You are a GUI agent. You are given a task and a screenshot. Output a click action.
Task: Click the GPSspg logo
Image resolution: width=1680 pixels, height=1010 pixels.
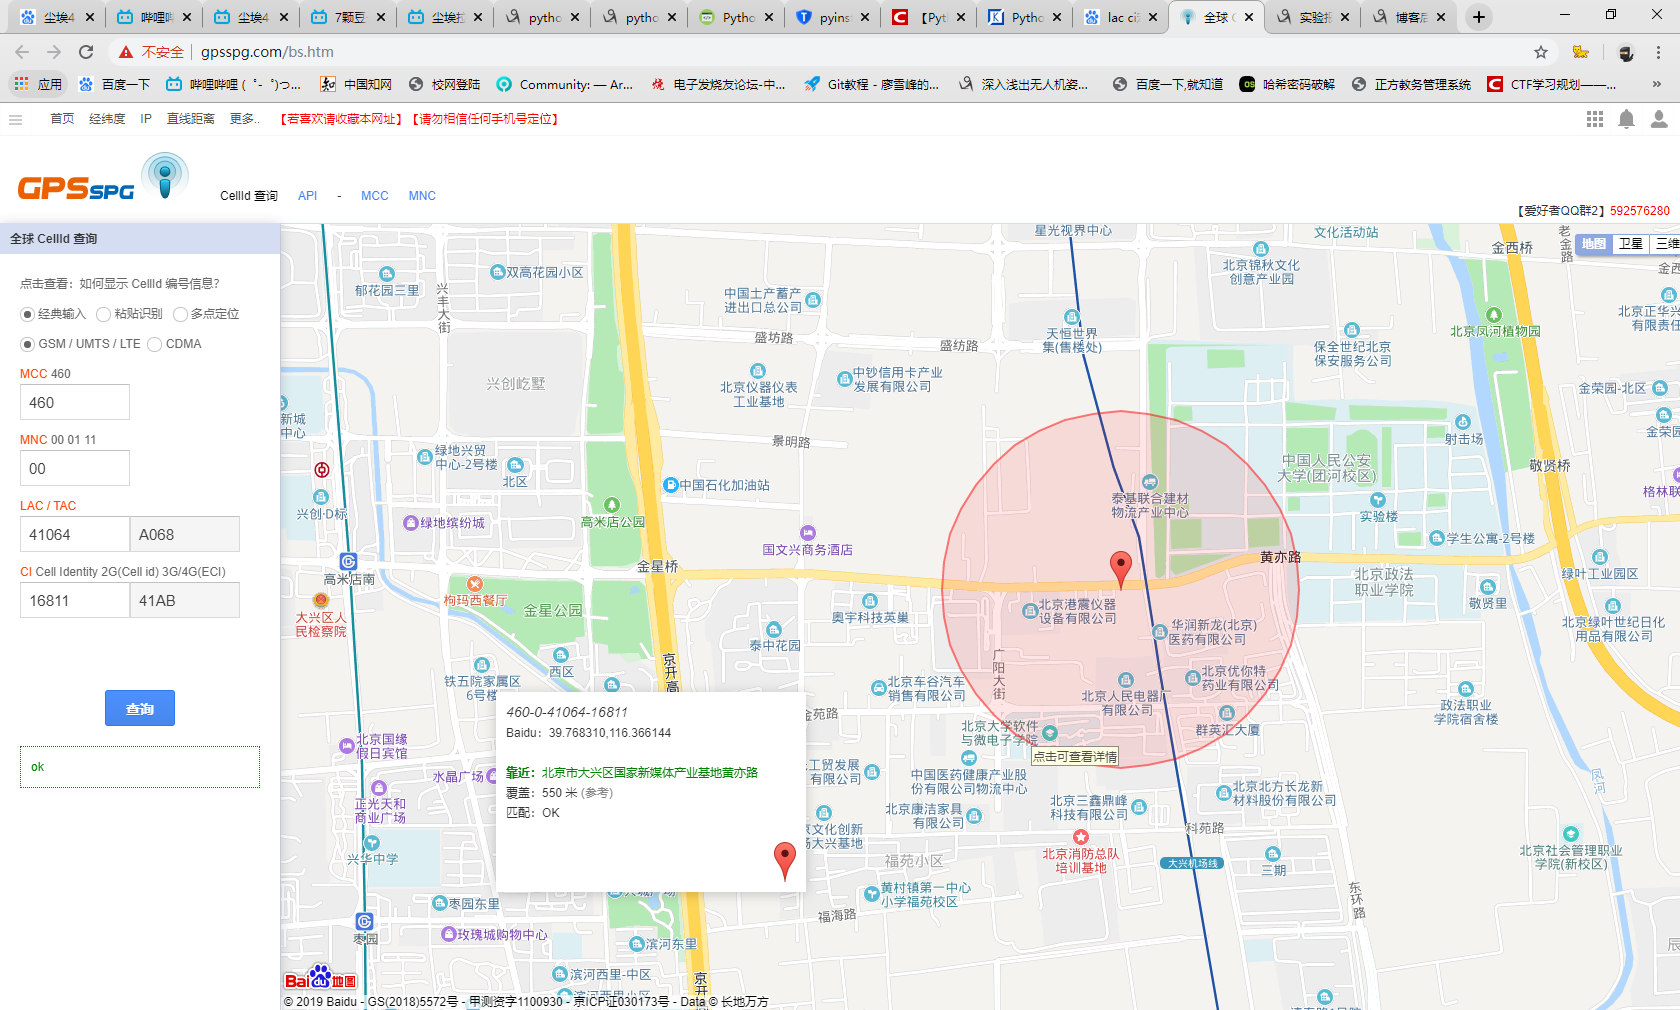click(x=102, y=178)
